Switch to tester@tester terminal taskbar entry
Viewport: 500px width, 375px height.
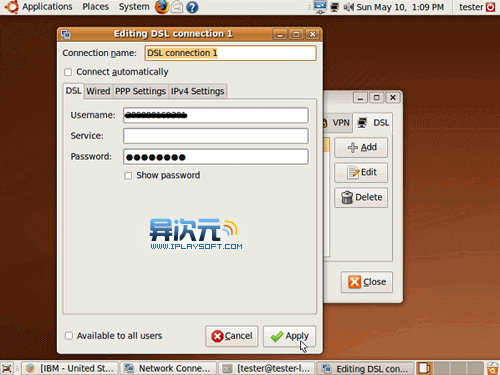(267, 368)
